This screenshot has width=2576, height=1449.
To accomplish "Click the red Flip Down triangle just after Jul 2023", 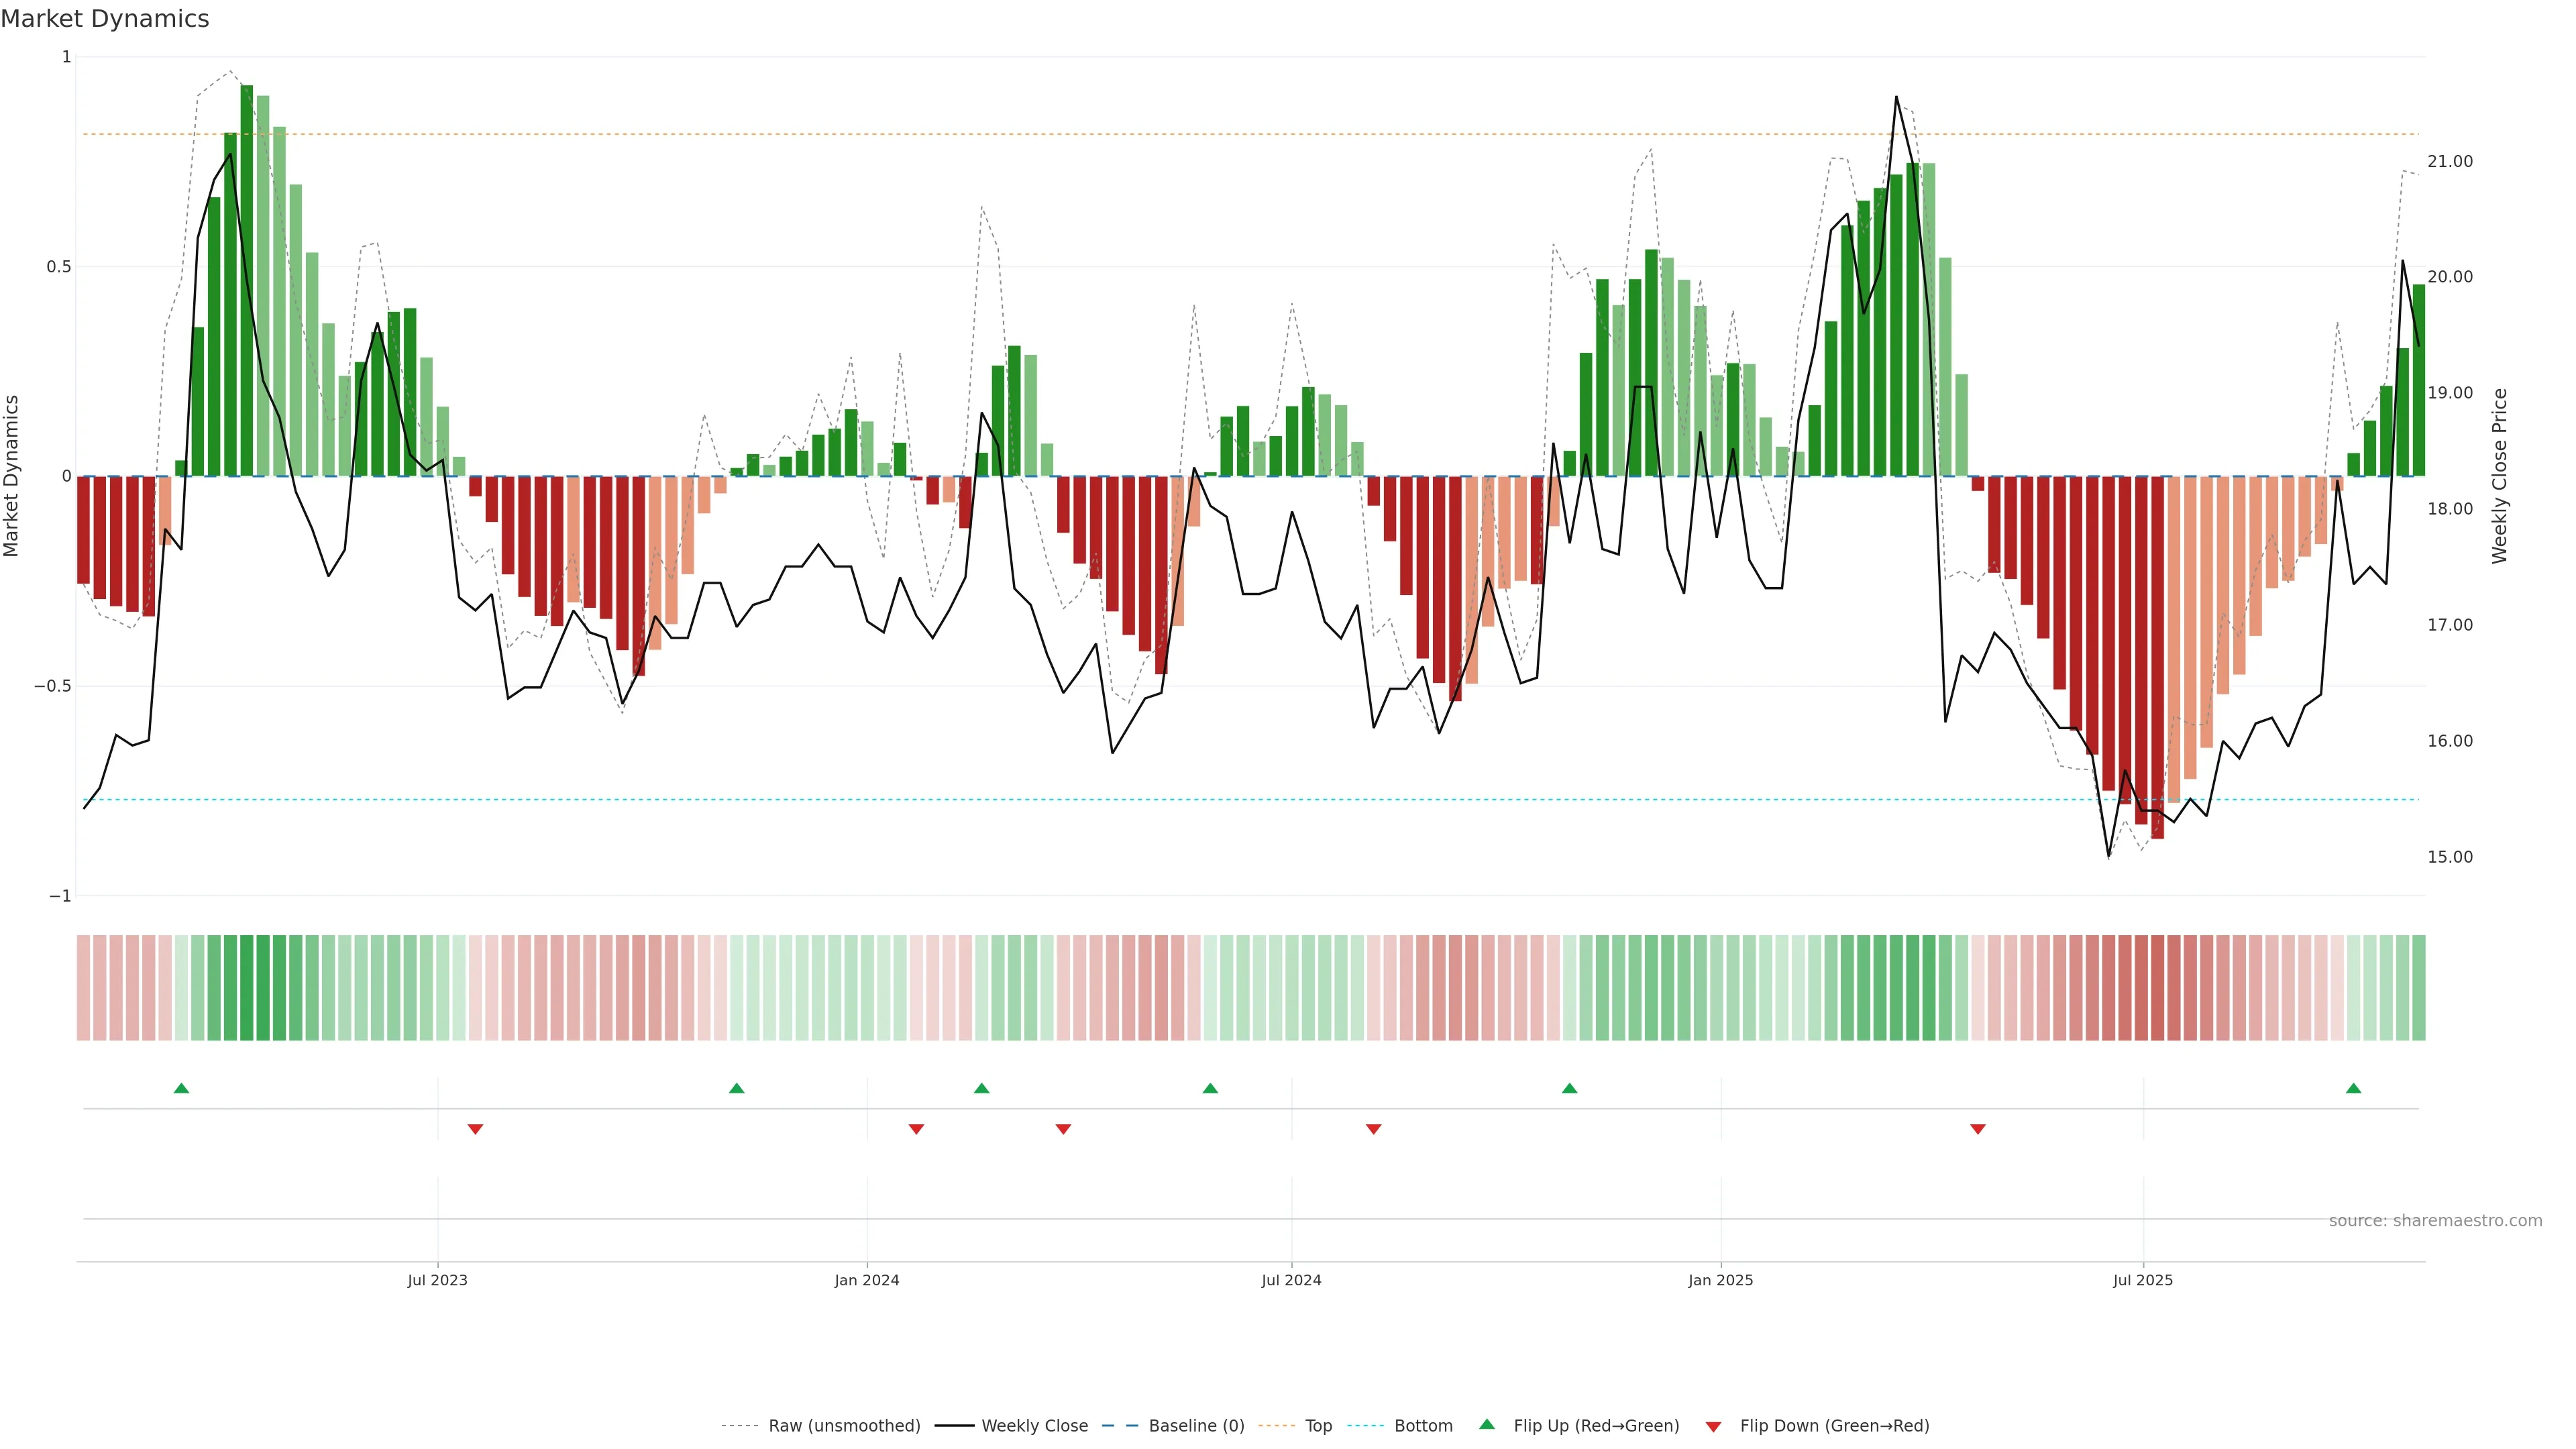I will [475, 1129].
